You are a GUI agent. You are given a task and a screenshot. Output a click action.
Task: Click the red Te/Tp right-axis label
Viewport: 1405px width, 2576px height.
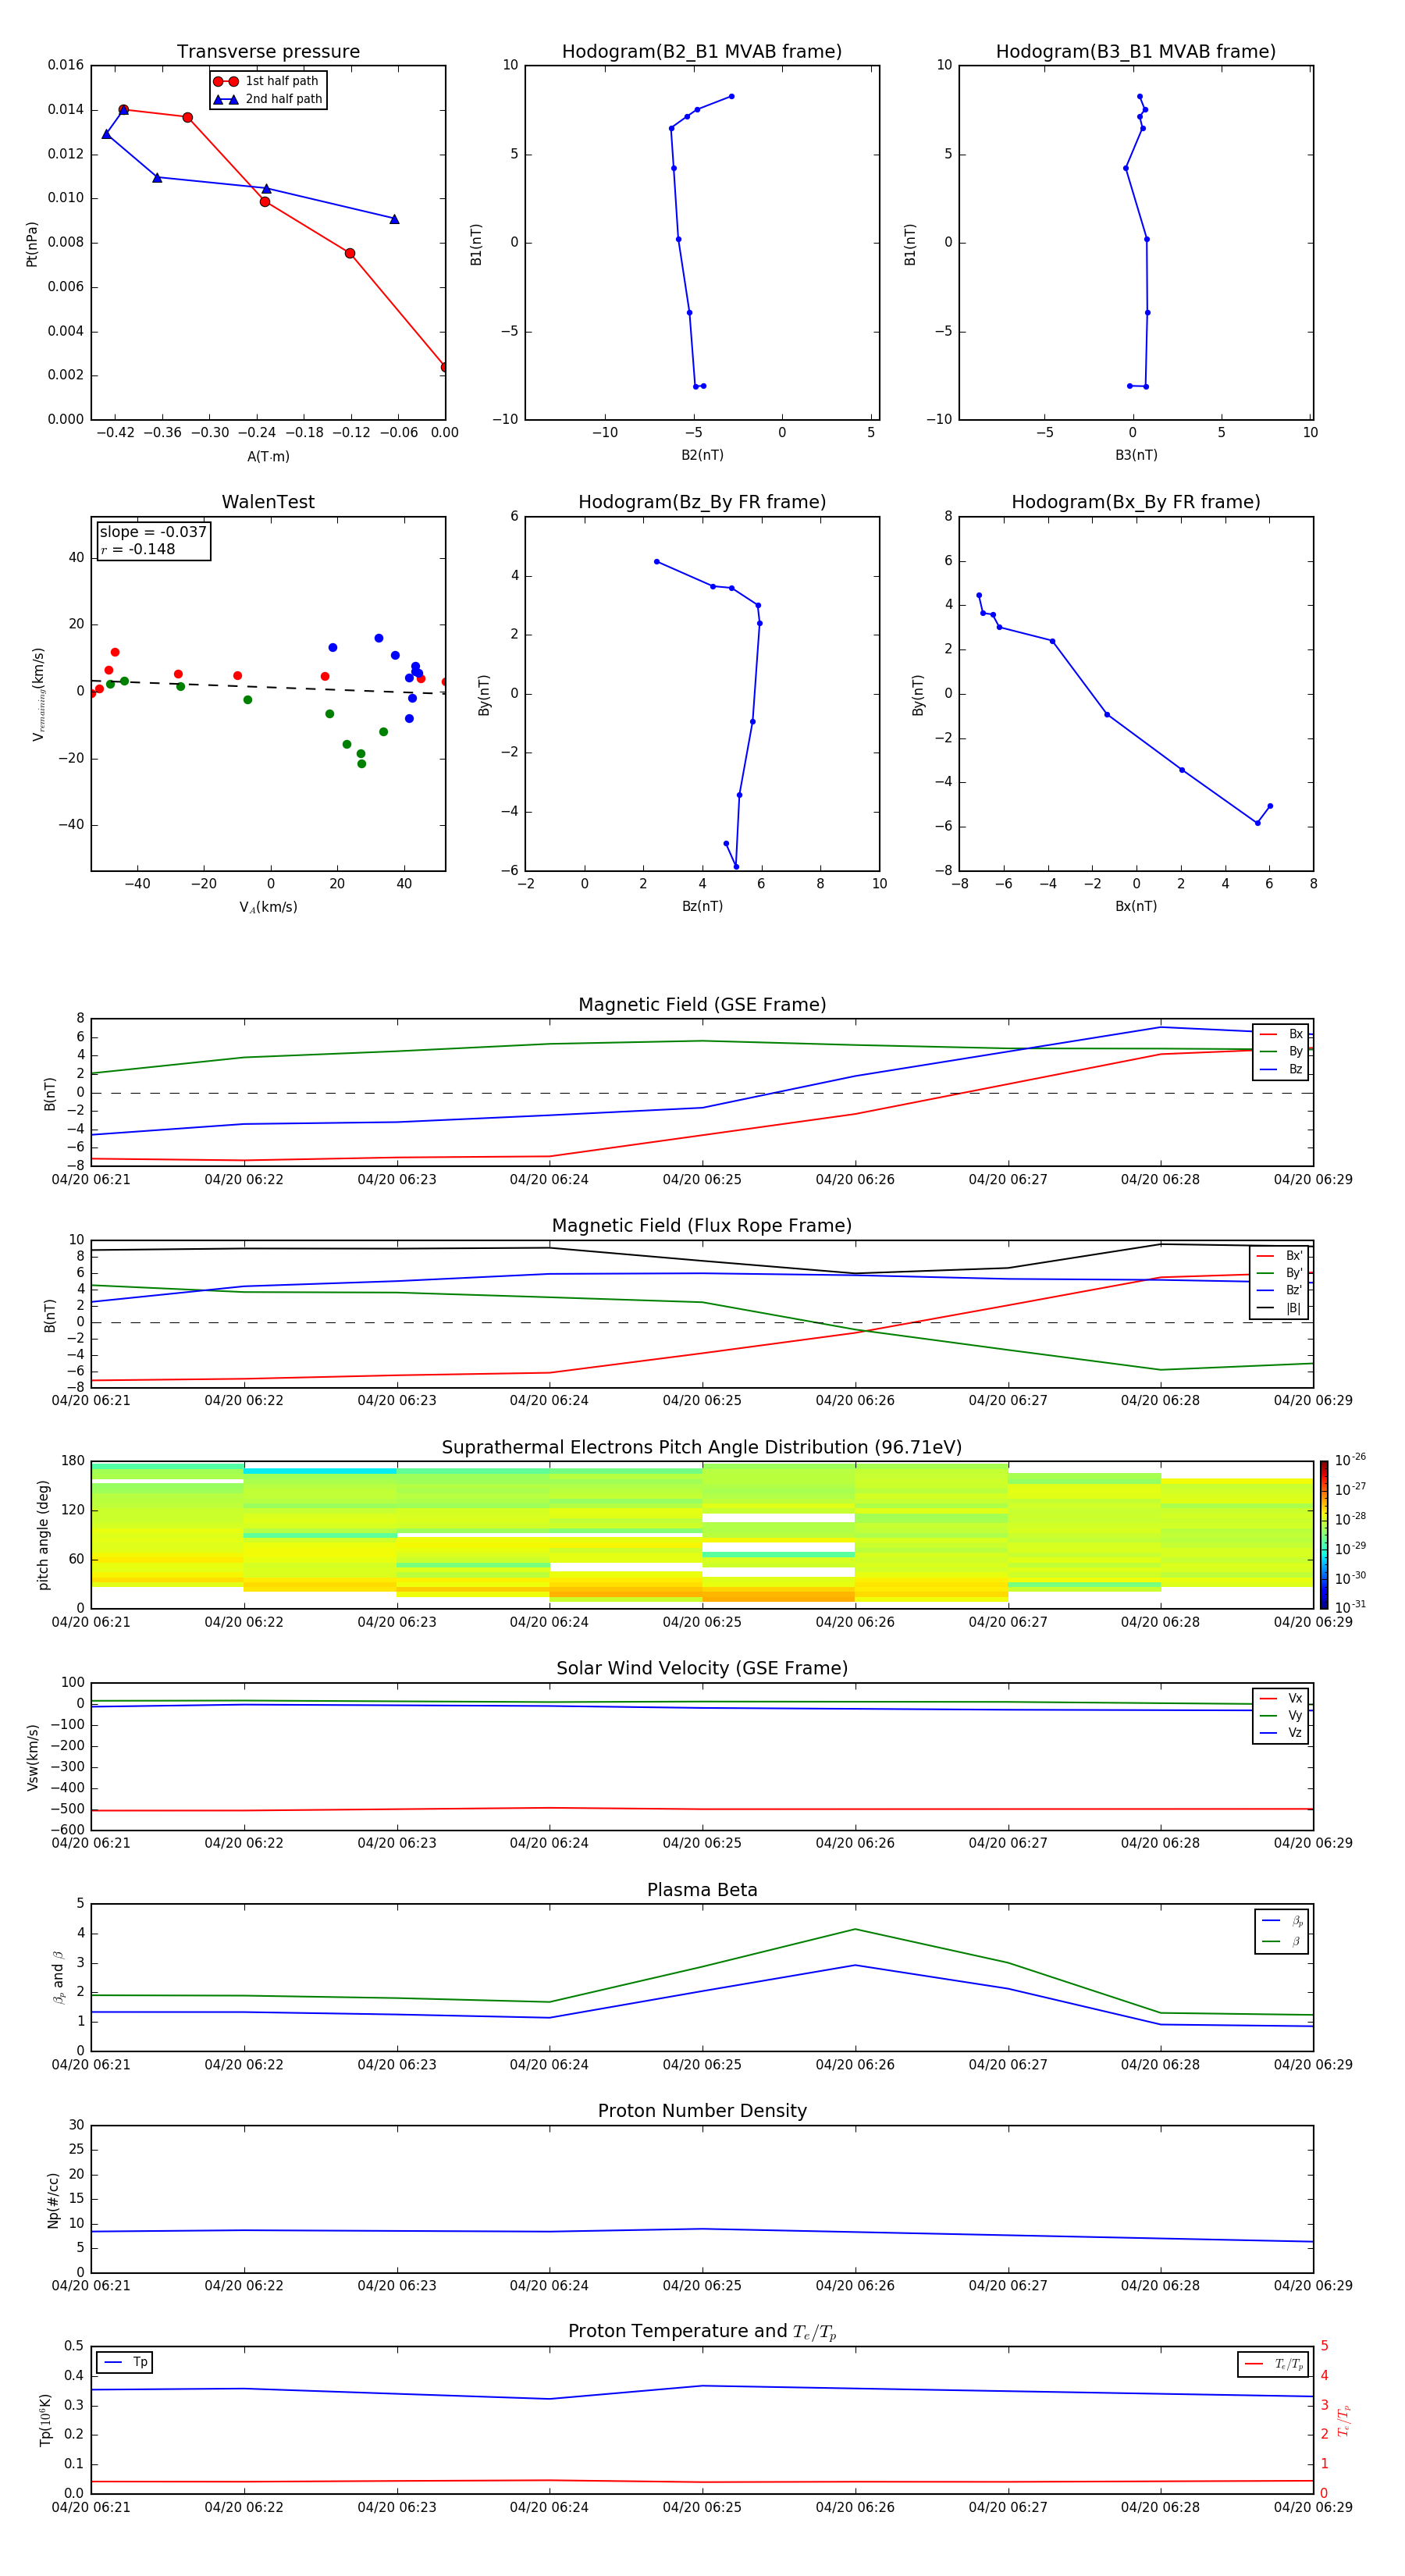1343,2420
